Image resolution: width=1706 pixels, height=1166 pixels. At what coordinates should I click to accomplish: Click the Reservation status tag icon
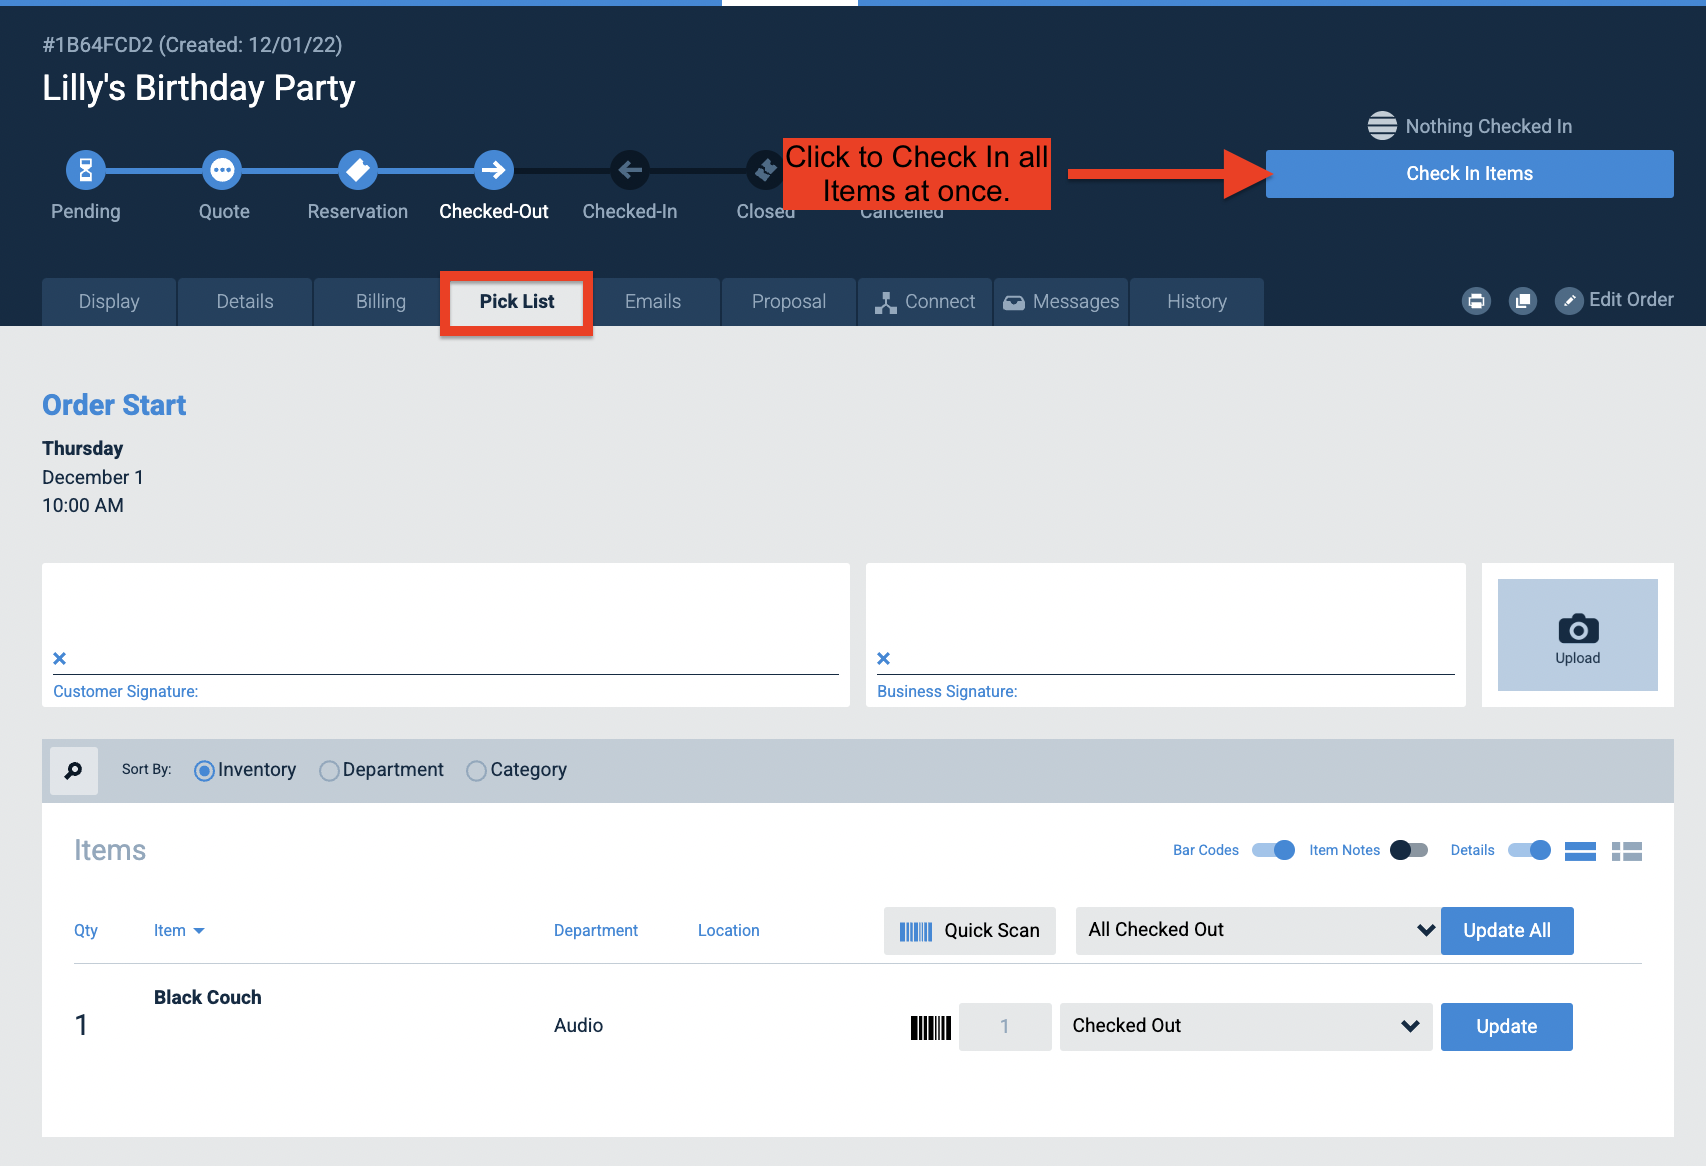tap(358, 170)
